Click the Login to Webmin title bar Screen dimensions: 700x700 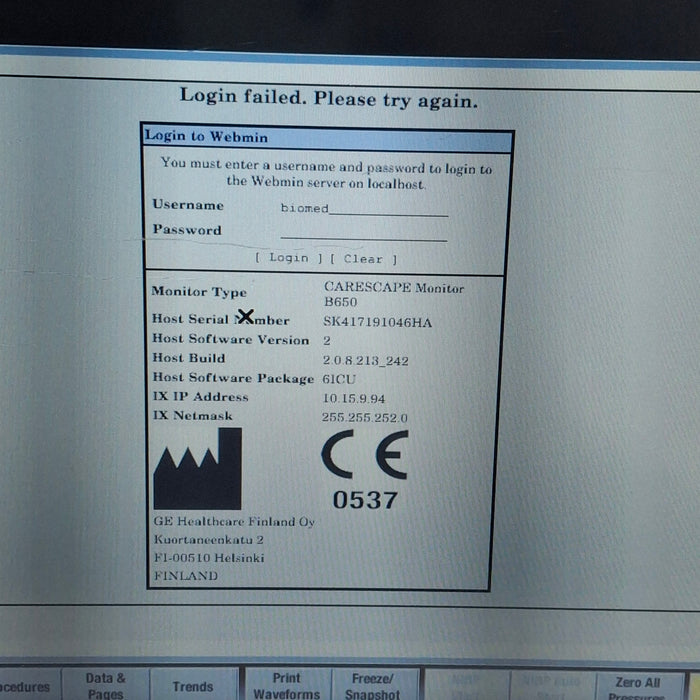tap(327, 137)
